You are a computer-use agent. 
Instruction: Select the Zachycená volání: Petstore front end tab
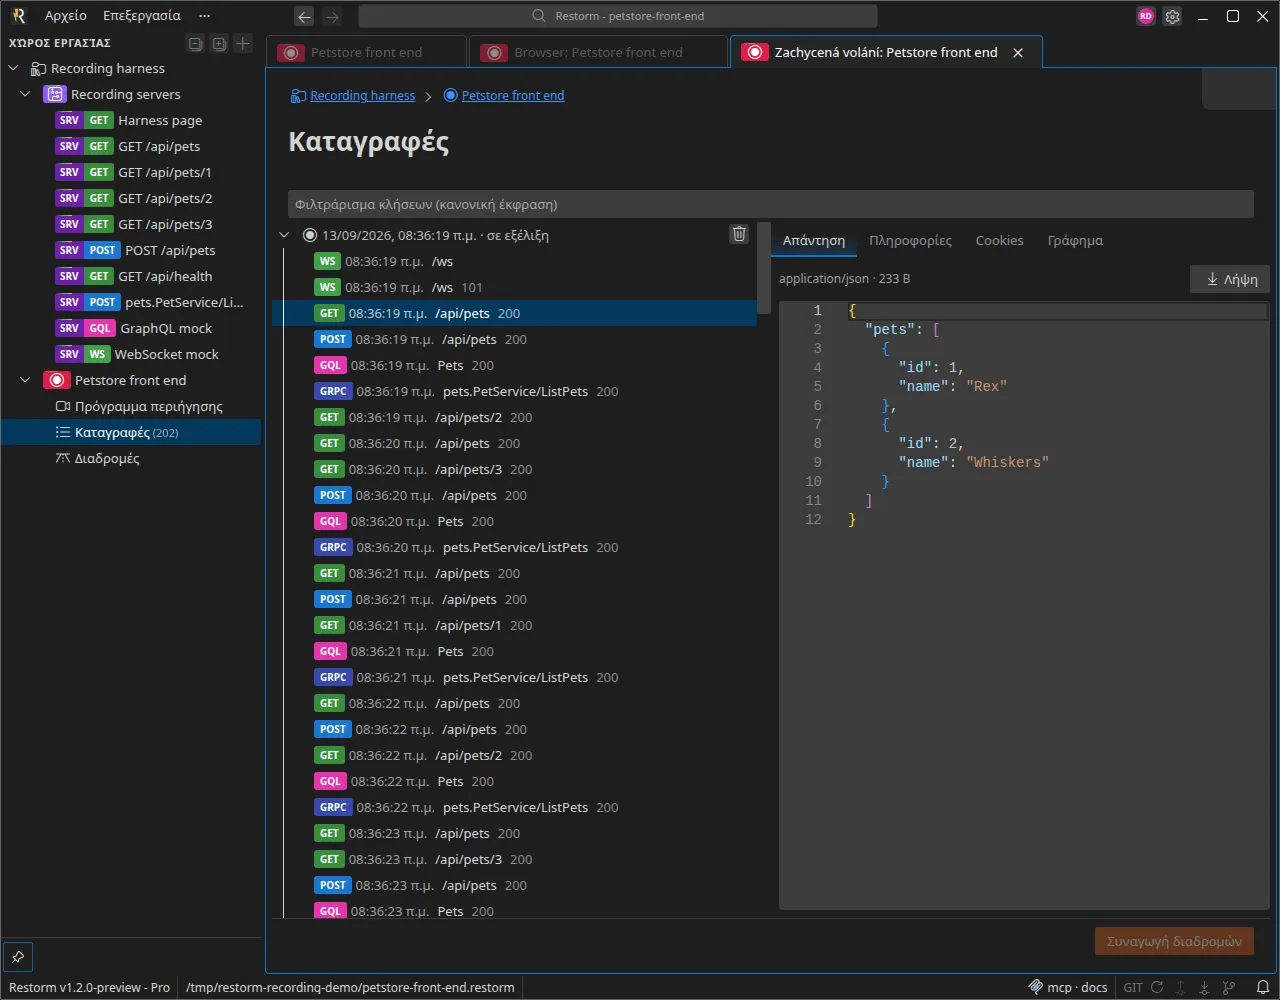(x=886, y=53)
